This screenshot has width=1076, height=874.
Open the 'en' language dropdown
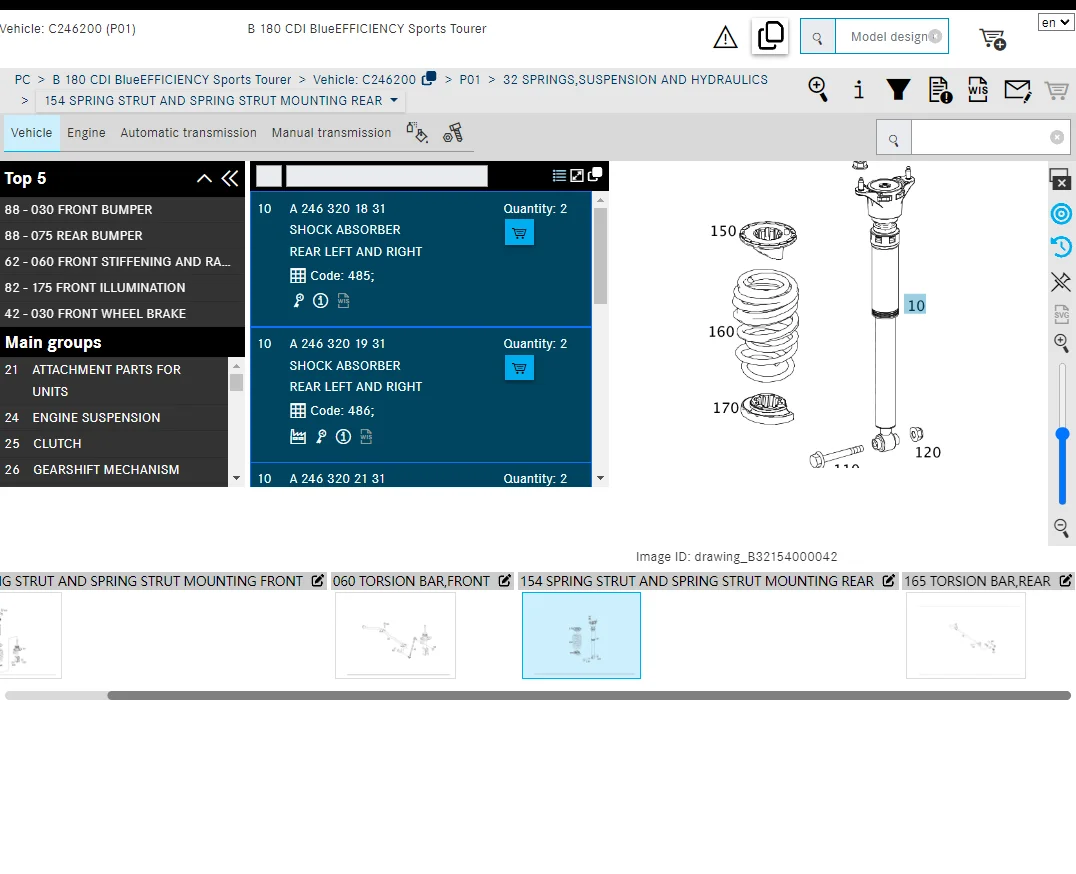pos(1055,23)
